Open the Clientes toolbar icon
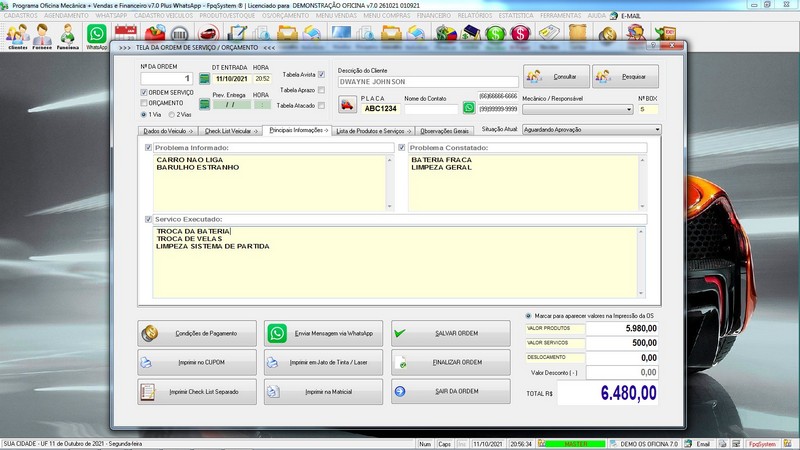This screenshot has width=800, height=450. (x=18, y=37)
